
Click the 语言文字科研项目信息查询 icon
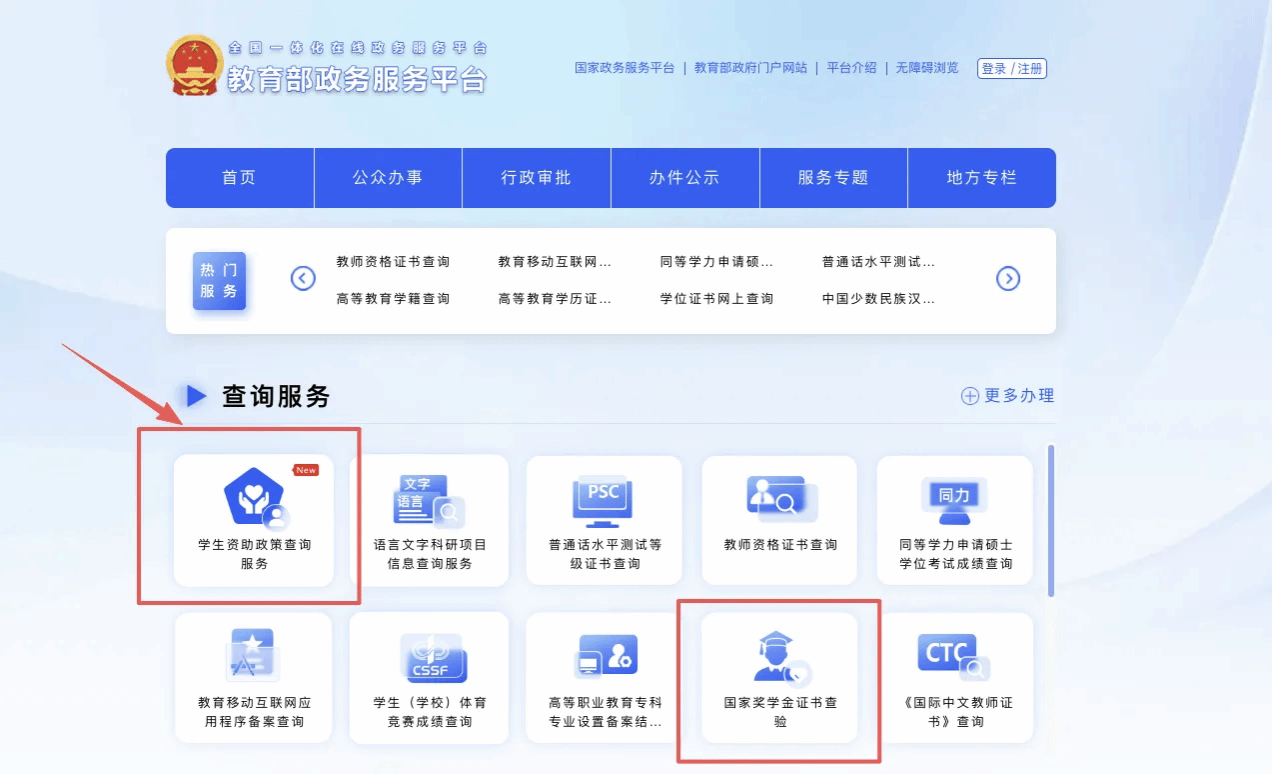click(429, 499)
